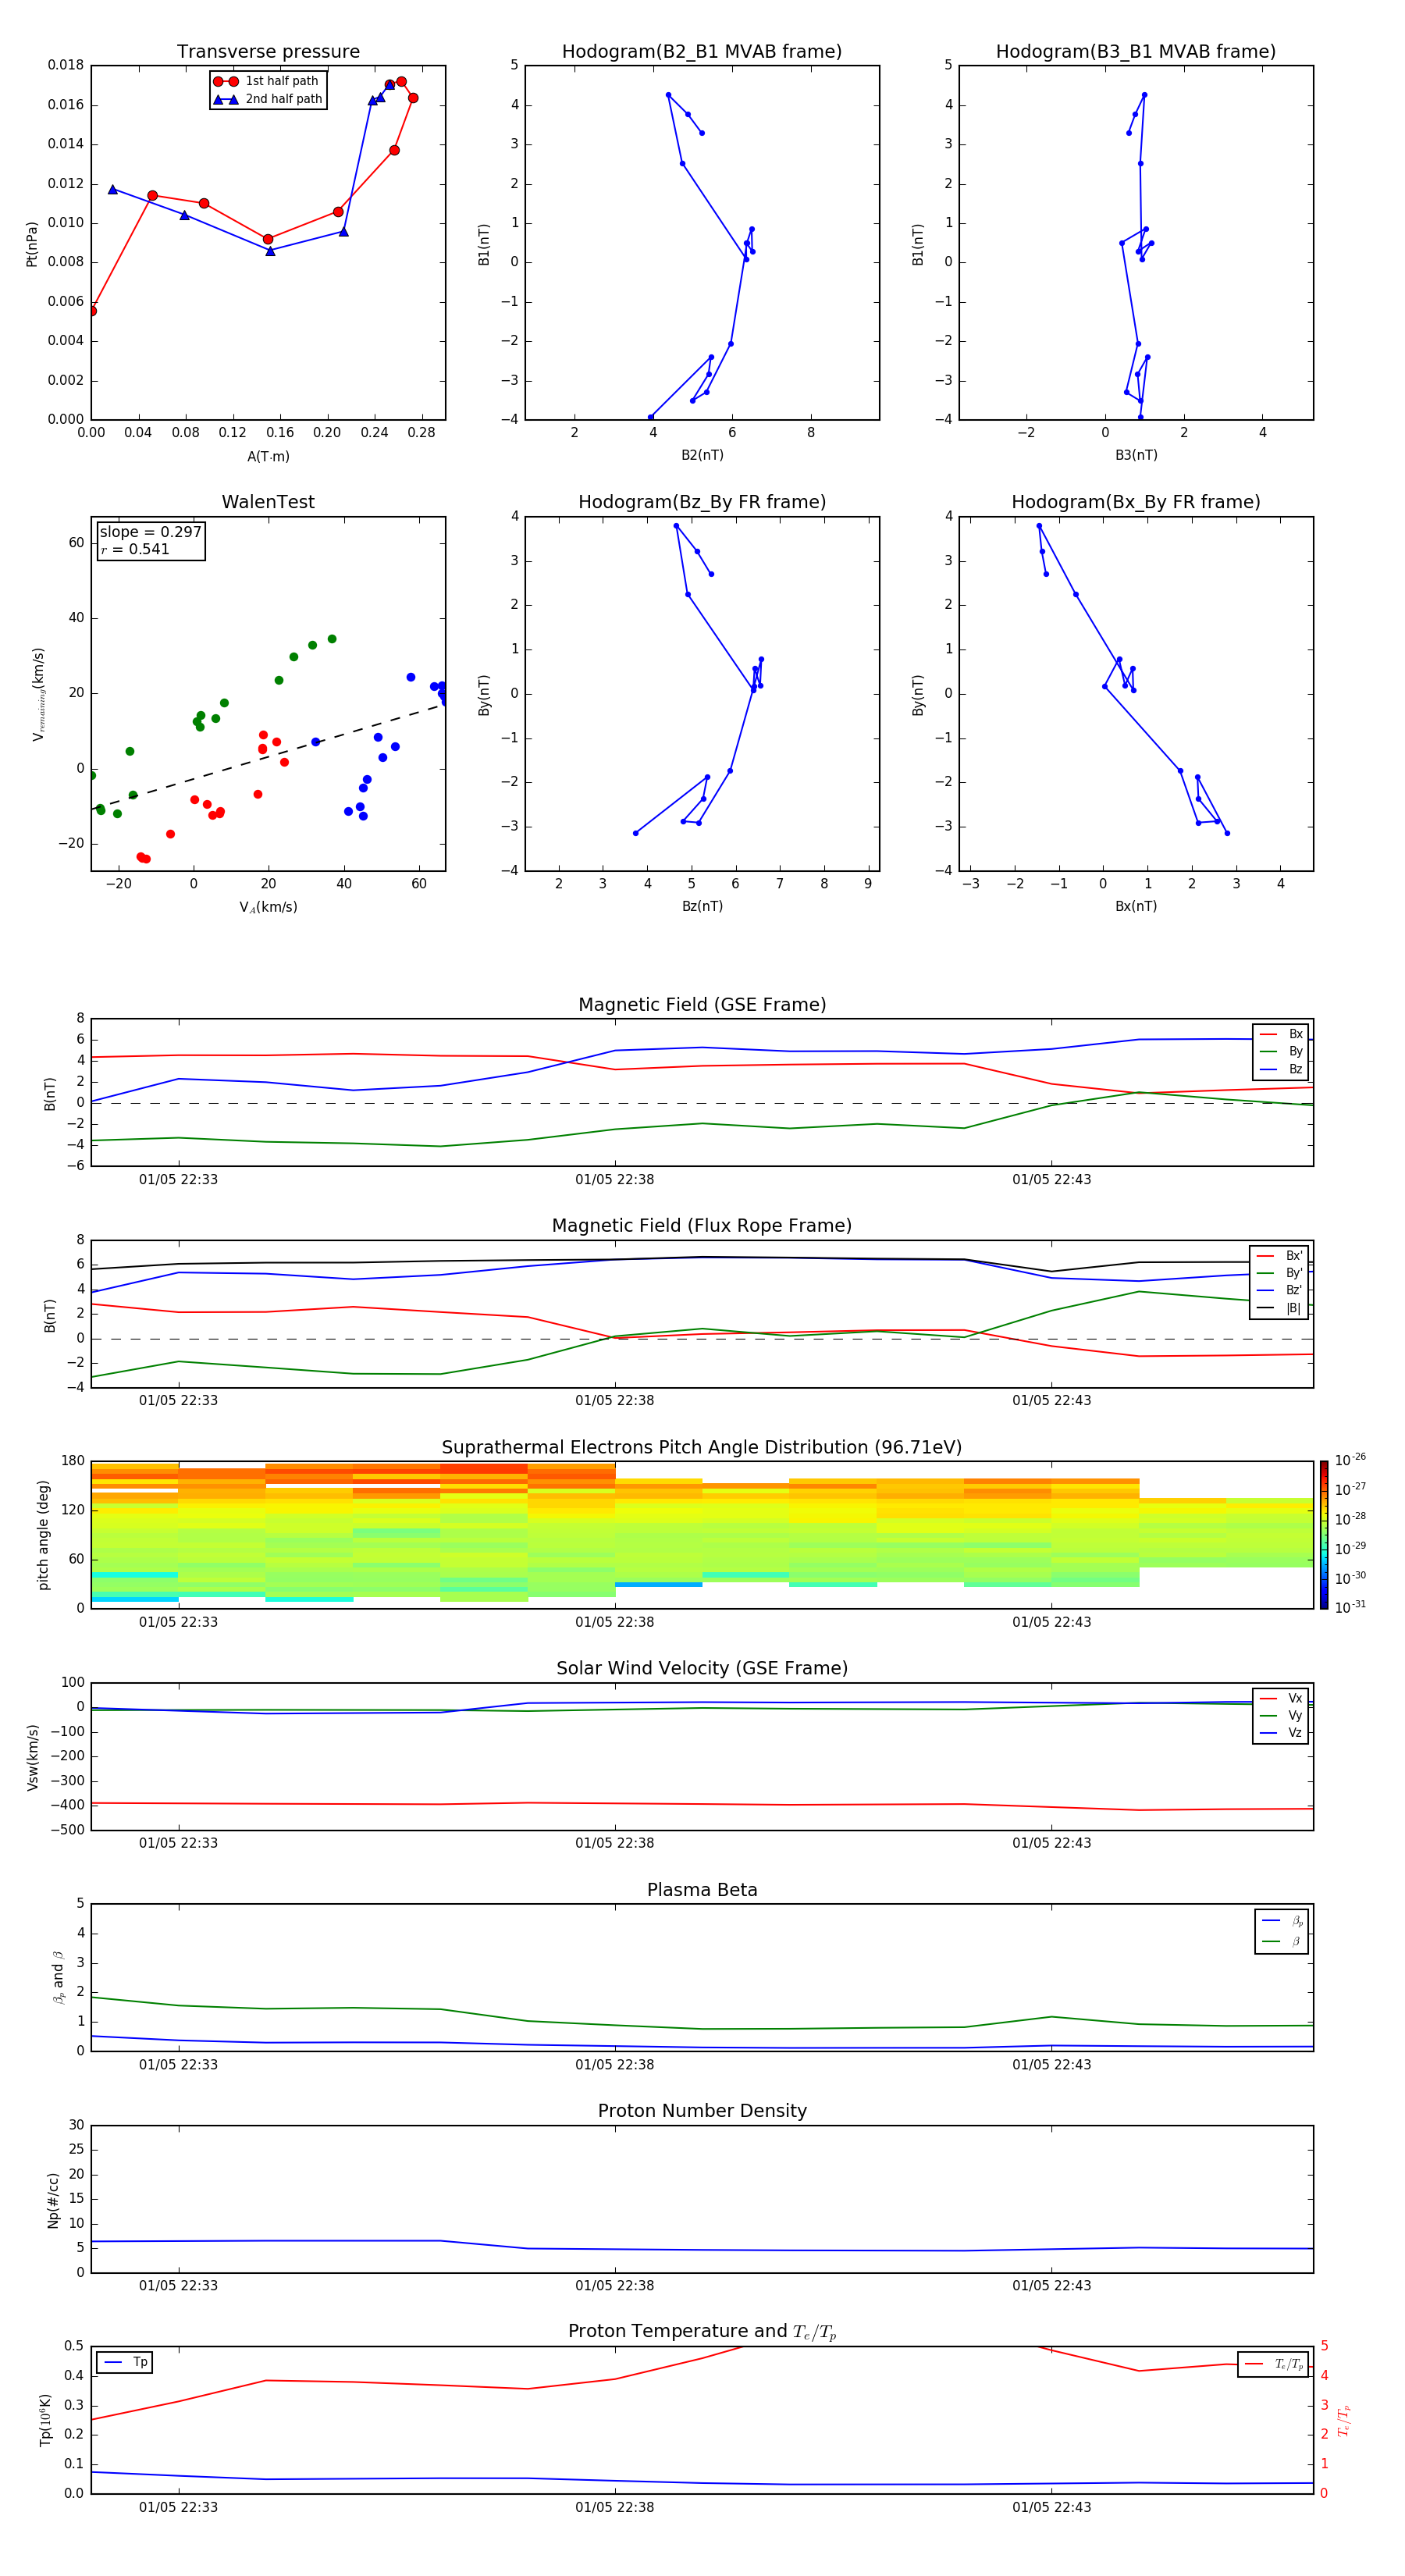The width and height of the screenshot is (1405, 2576).
Task: Click the 'Plasma Beta' plot title
Action: [702, 1890]
